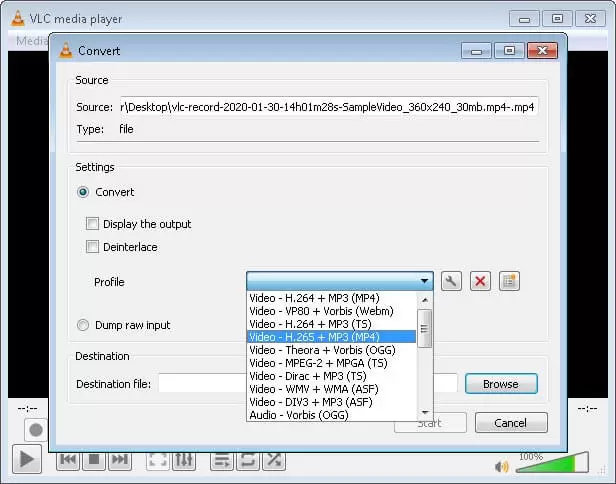Click the Cancel button
Viewport: 616px width, 484px height.
511,423
